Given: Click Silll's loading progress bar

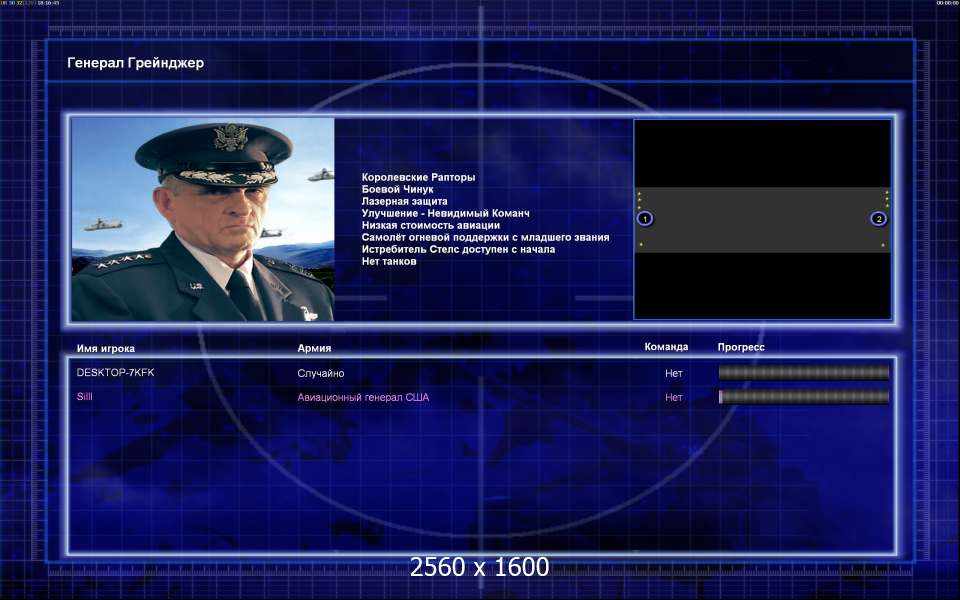Looking at the screenshot, I should (803, 397).
